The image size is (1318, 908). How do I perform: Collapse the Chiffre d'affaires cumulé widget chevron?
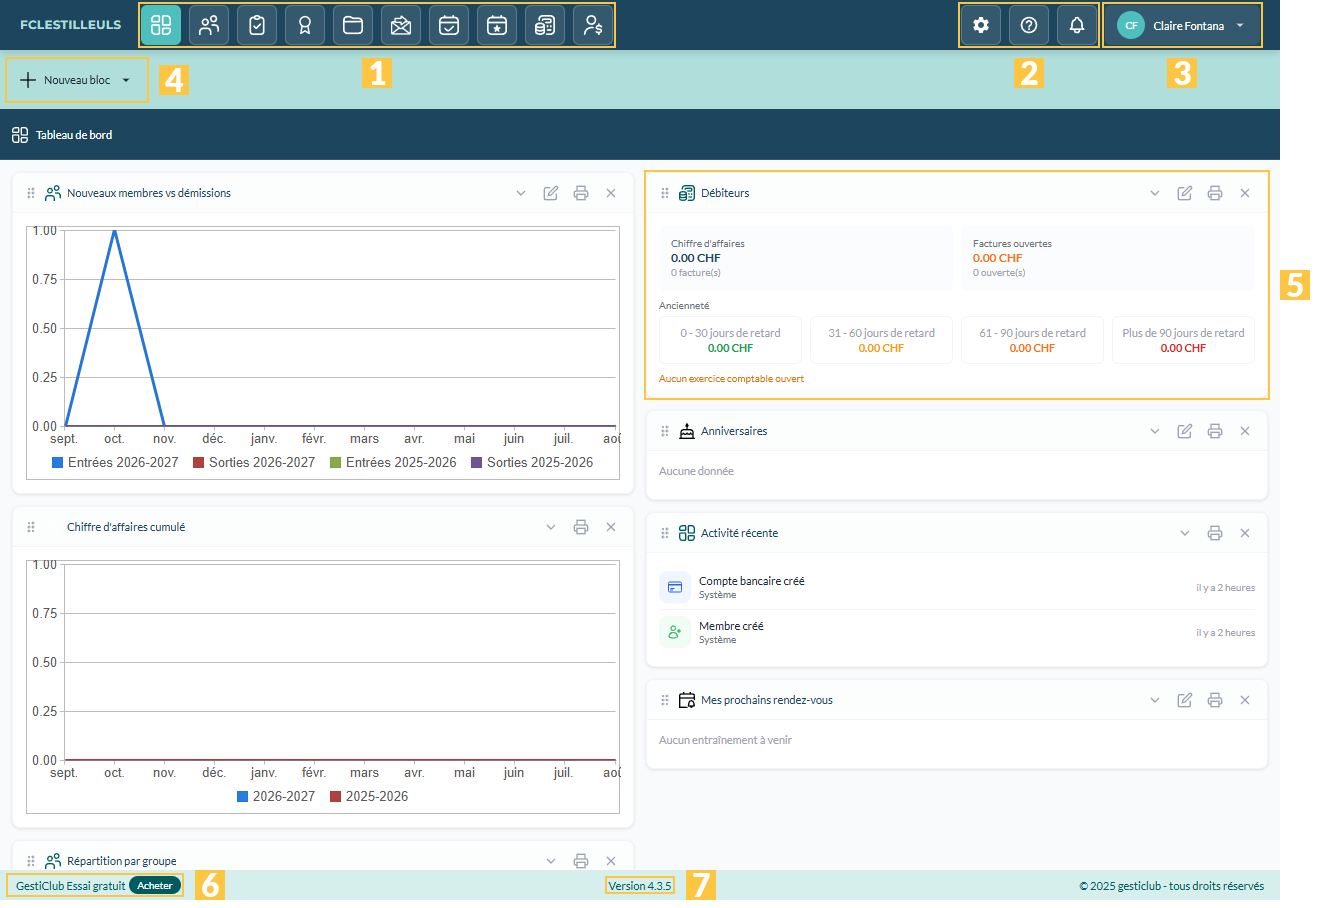coord(551,527)
